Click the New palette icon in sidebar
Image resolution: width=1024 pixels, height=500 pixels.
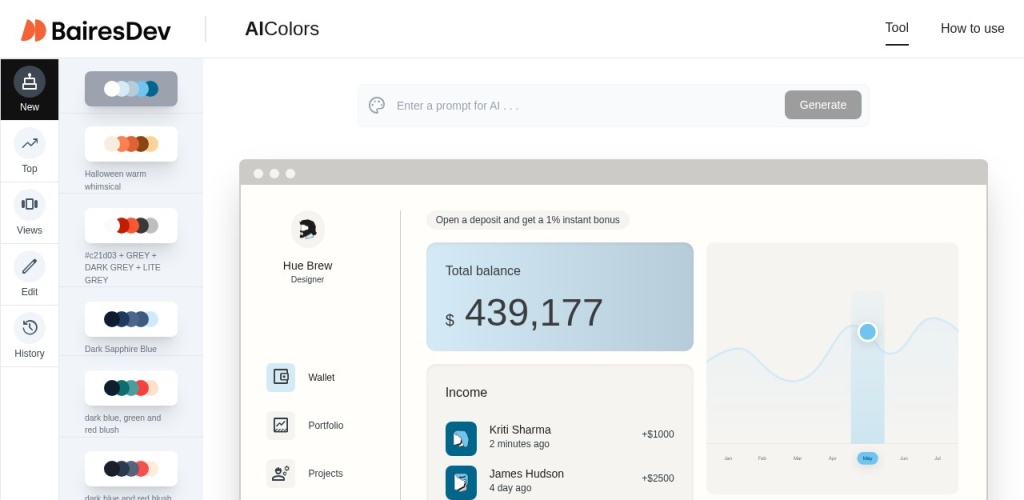click(x=29, y=82)
